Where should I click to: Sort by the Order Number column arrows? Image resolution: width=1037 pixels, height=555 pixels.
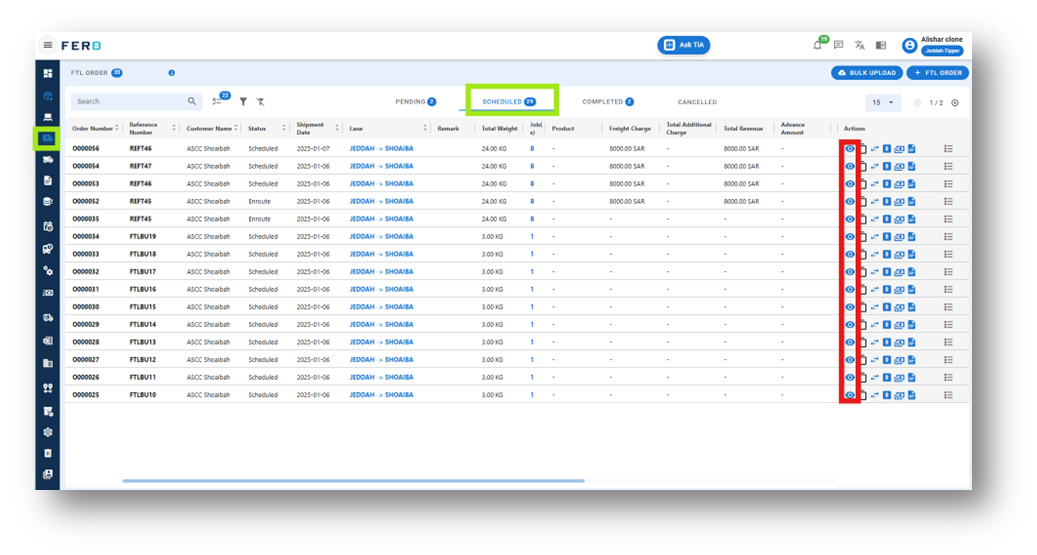(x=117, y=128)
